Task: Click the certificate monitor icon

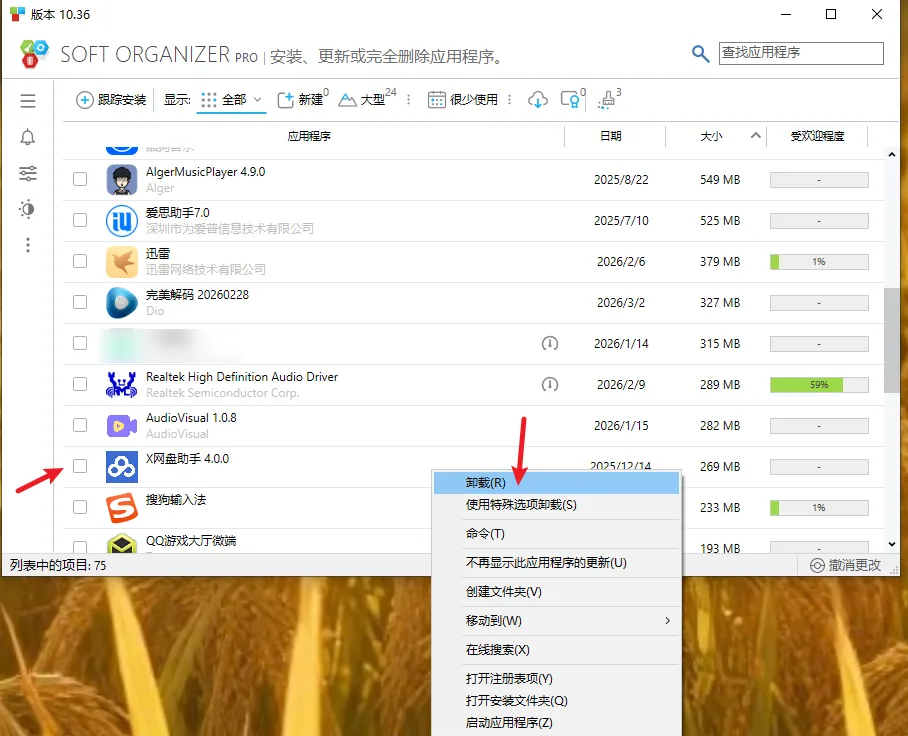Action: click(572, 99)
